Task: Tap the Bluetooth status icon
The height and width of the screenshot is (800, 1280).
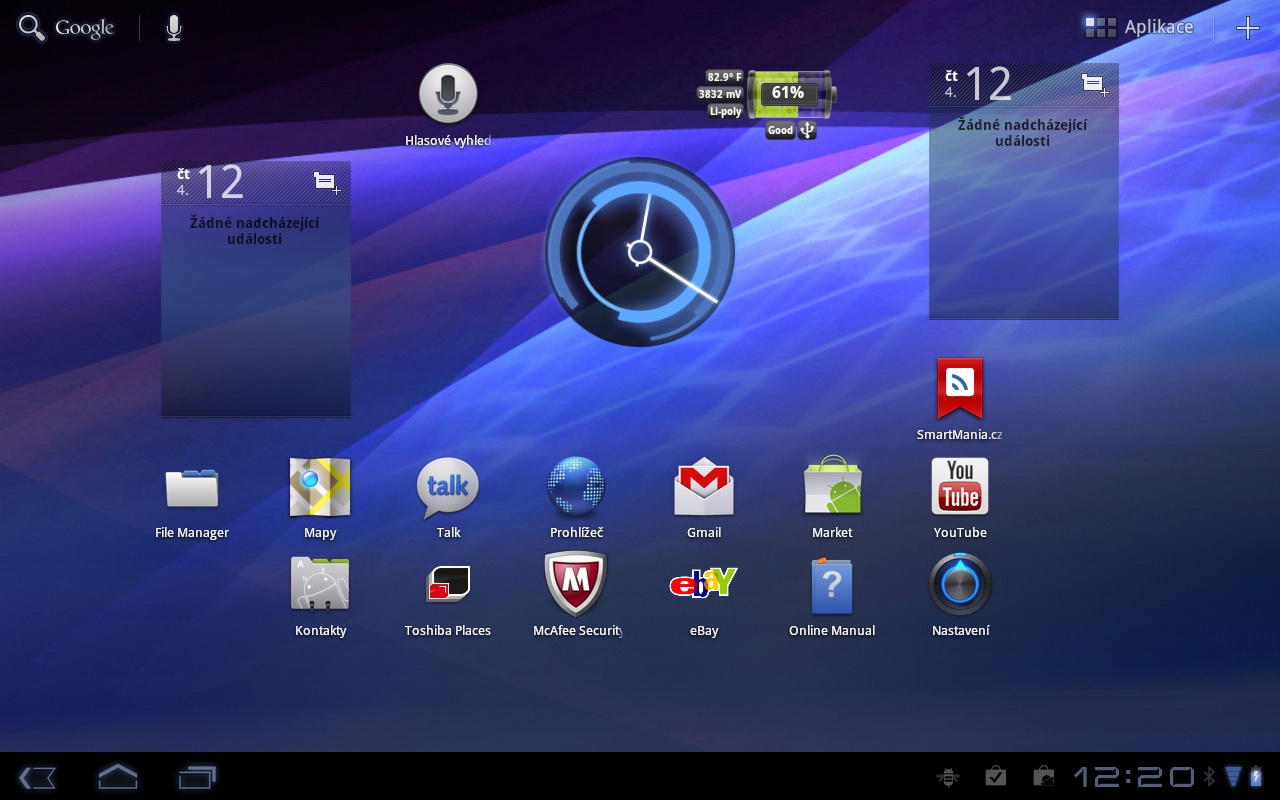Action: tap(1209, 776)
